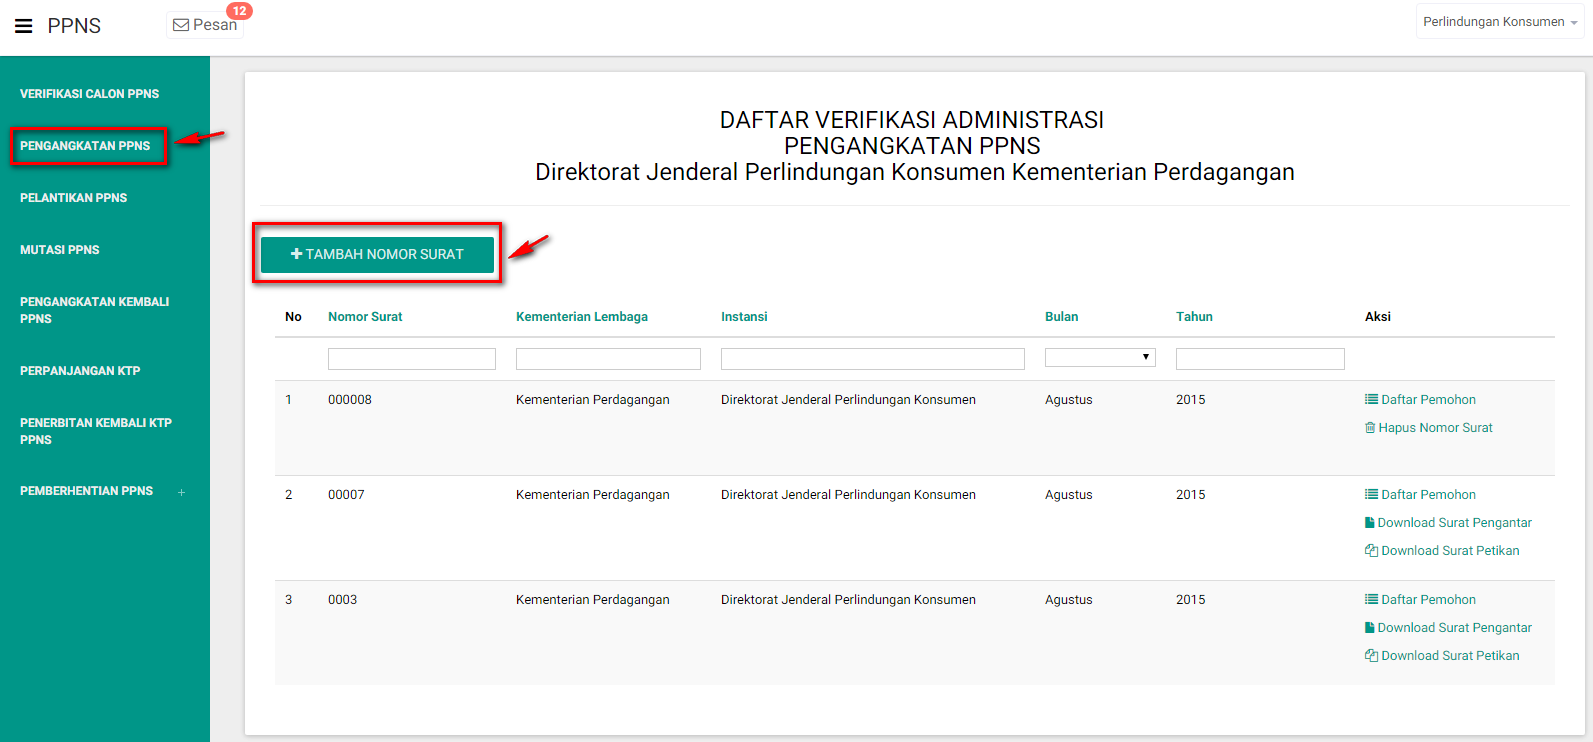Select Pelantikan PPNS in the sidebar
The width and height of the screenshot is (1593, 742).
point(73,198)
